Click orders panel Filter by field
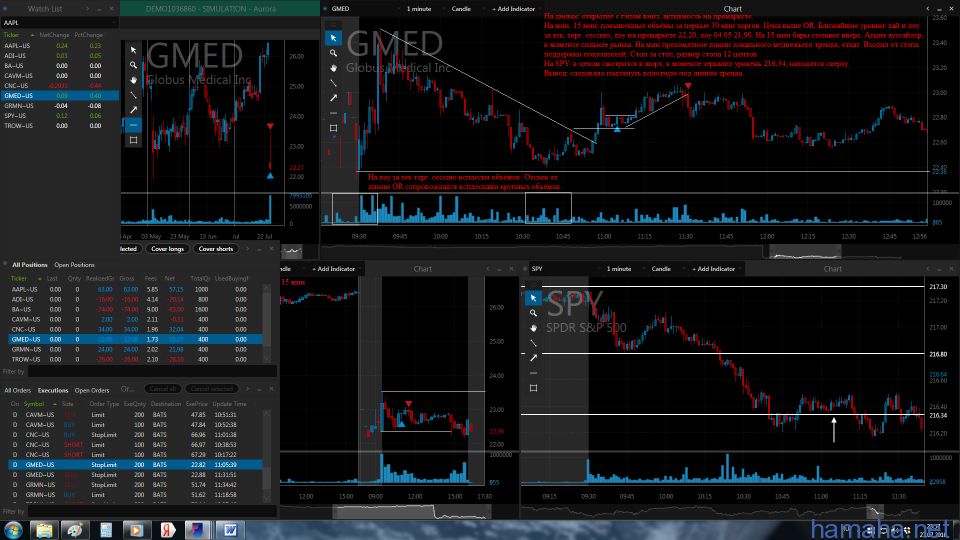Screen dimensions: 960x540 pos(152,511)
